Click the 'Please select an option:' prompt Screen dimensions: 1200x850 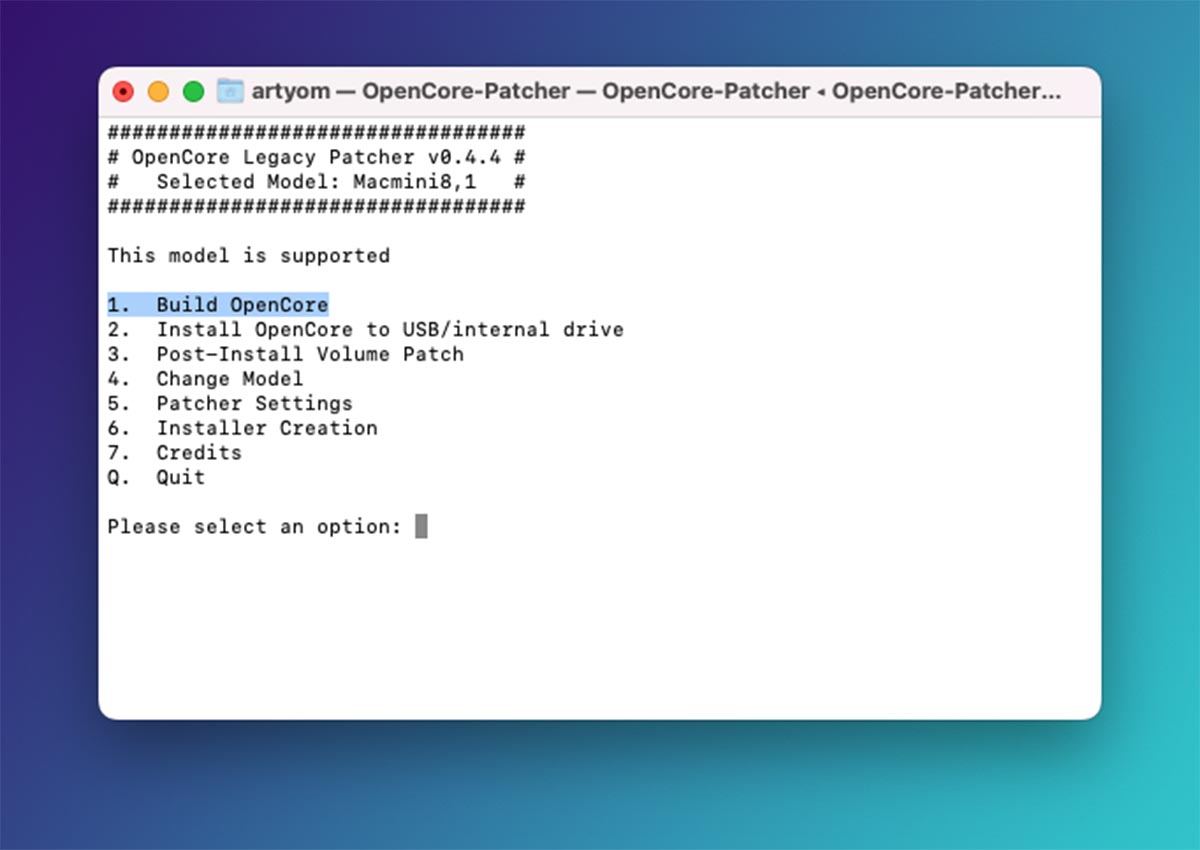(254, 527)
